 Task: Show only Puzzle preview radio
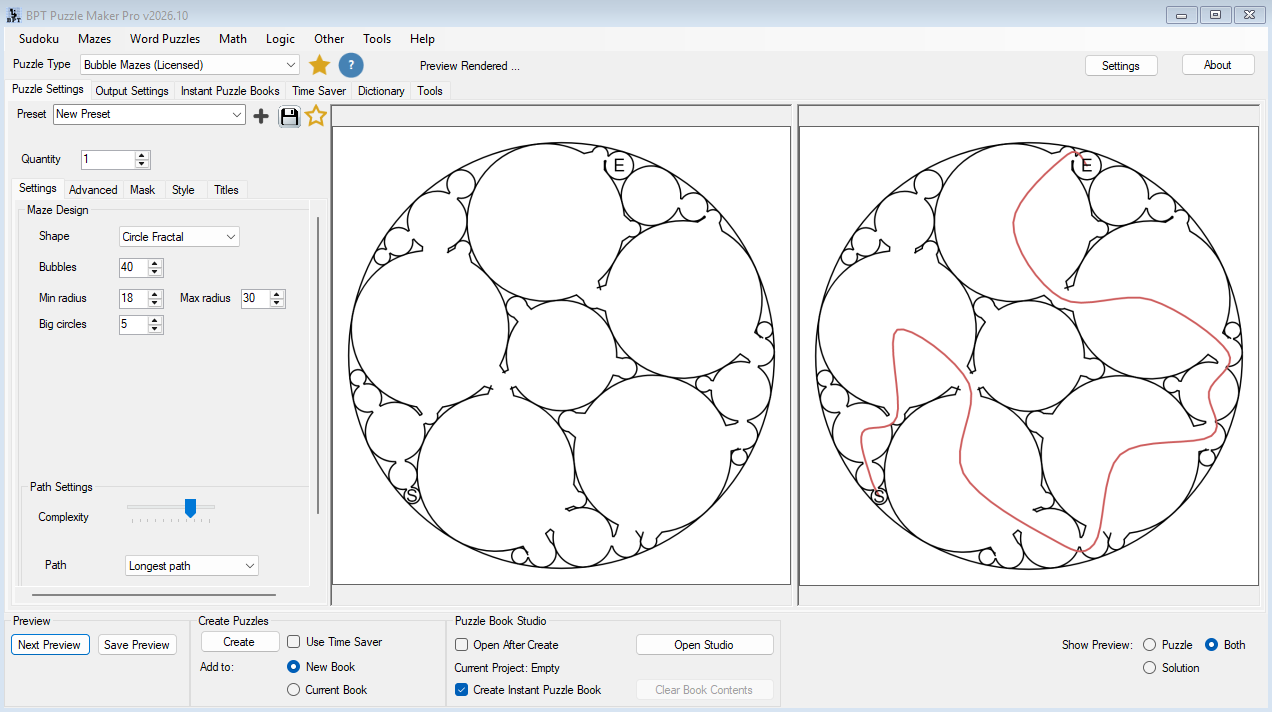(1149, 645)
